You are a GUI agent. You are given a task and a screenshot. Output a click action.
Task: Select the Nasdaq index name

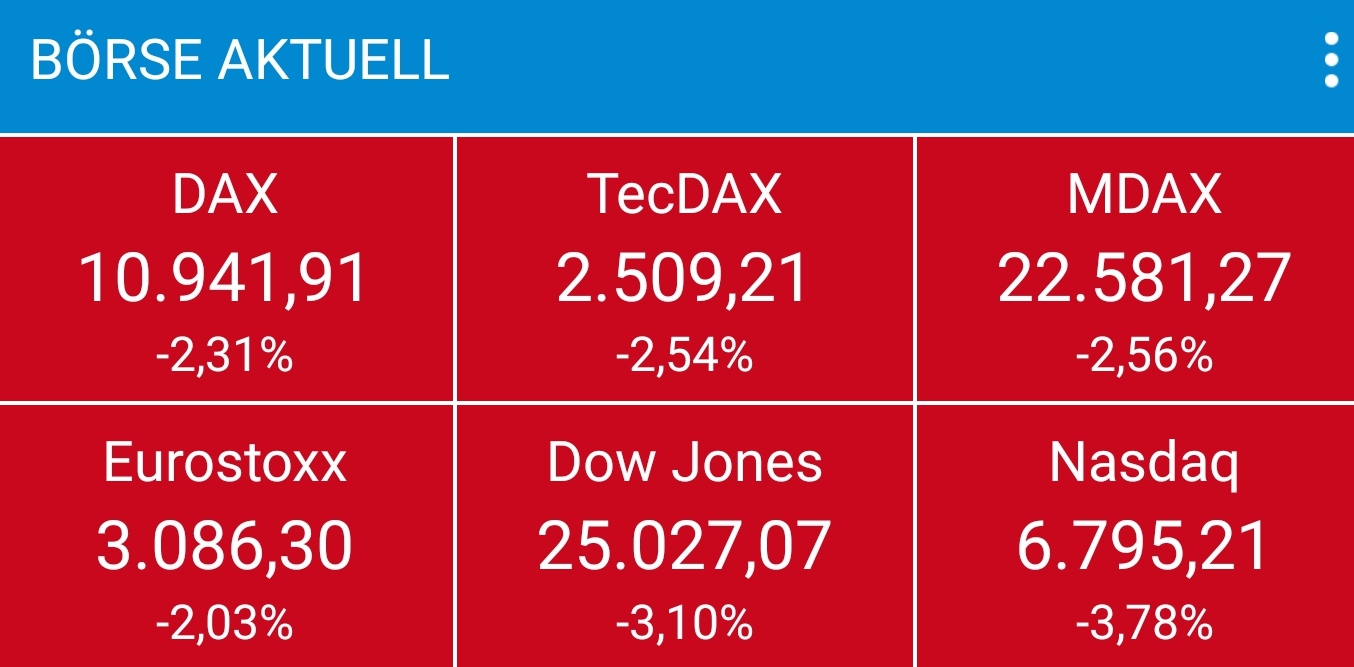click(x=1144, y=463)
